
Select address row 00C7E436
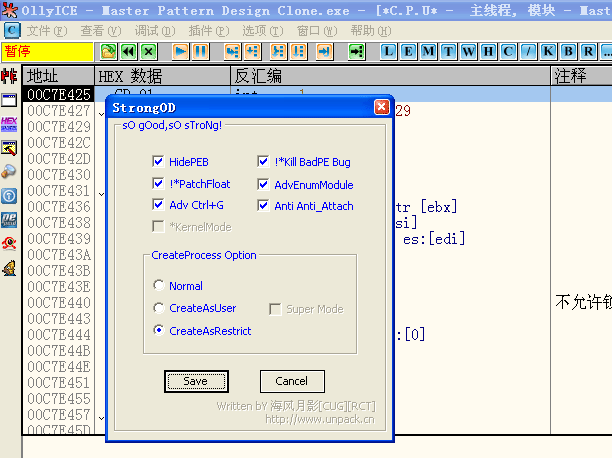point(59,207)
